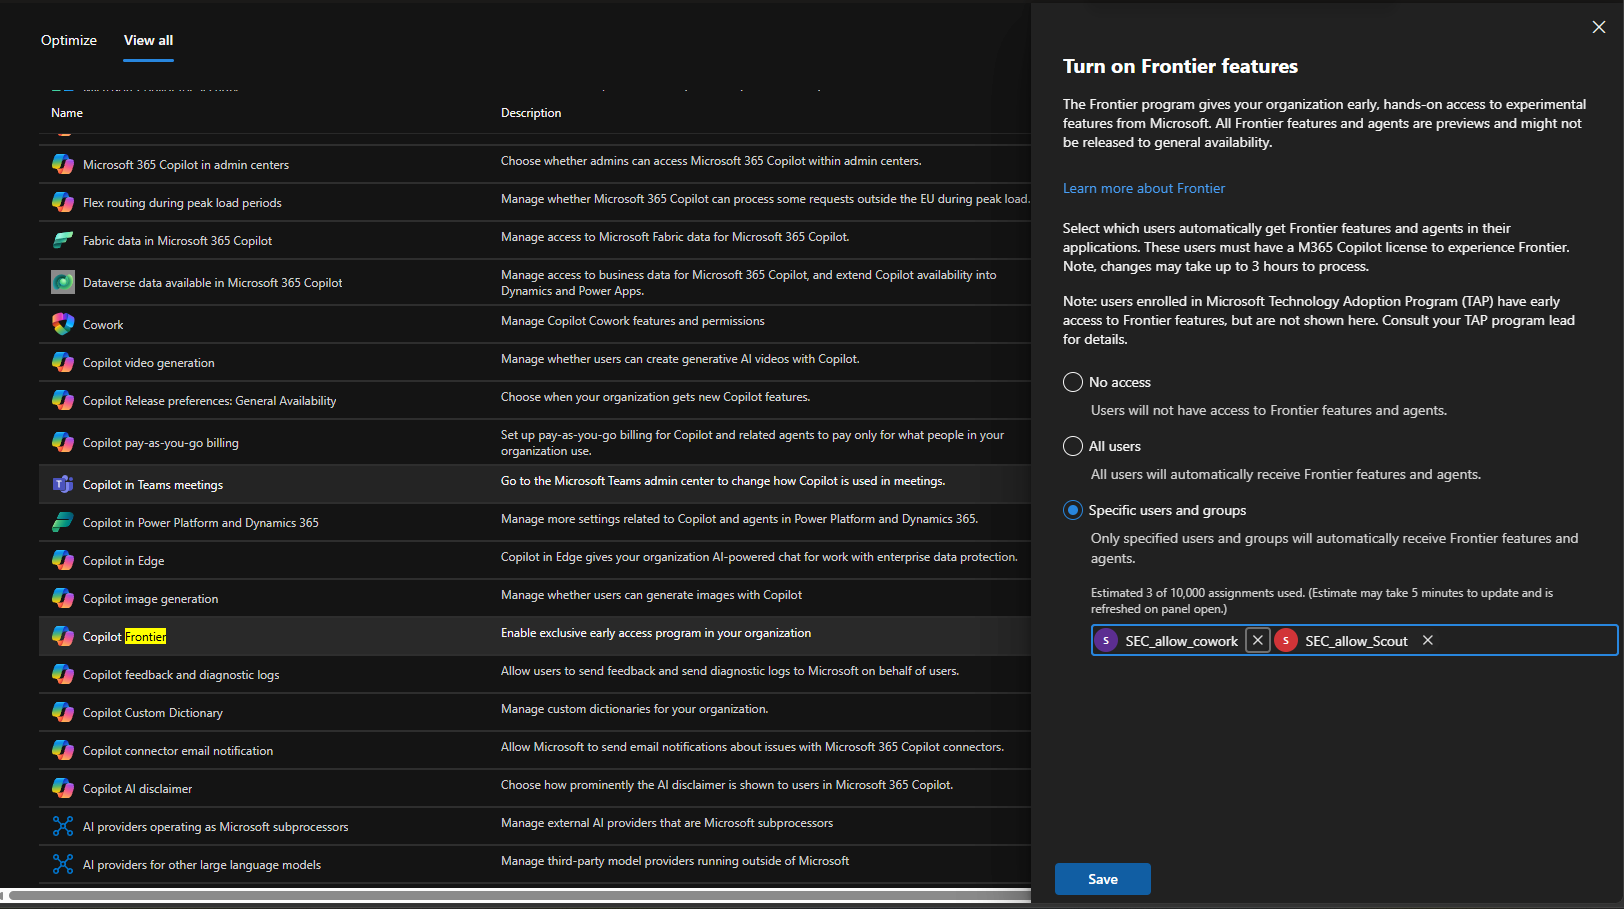The height and width of the screenshot is (909, 1624).
Task: Click the Copilot Custom Dictionary icon
Action: coord(63,712)
